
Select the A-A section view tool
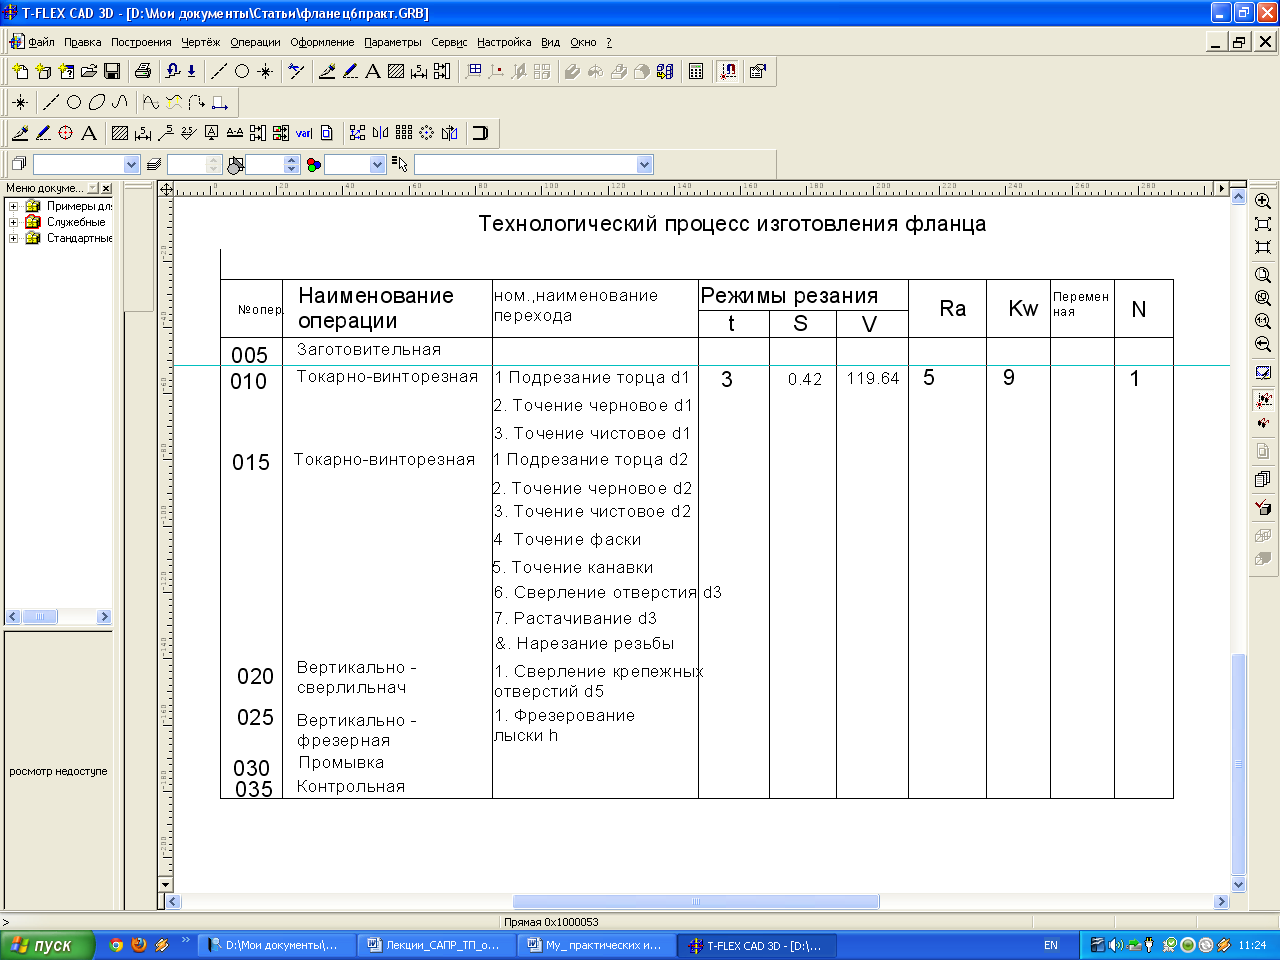[235, 133]
